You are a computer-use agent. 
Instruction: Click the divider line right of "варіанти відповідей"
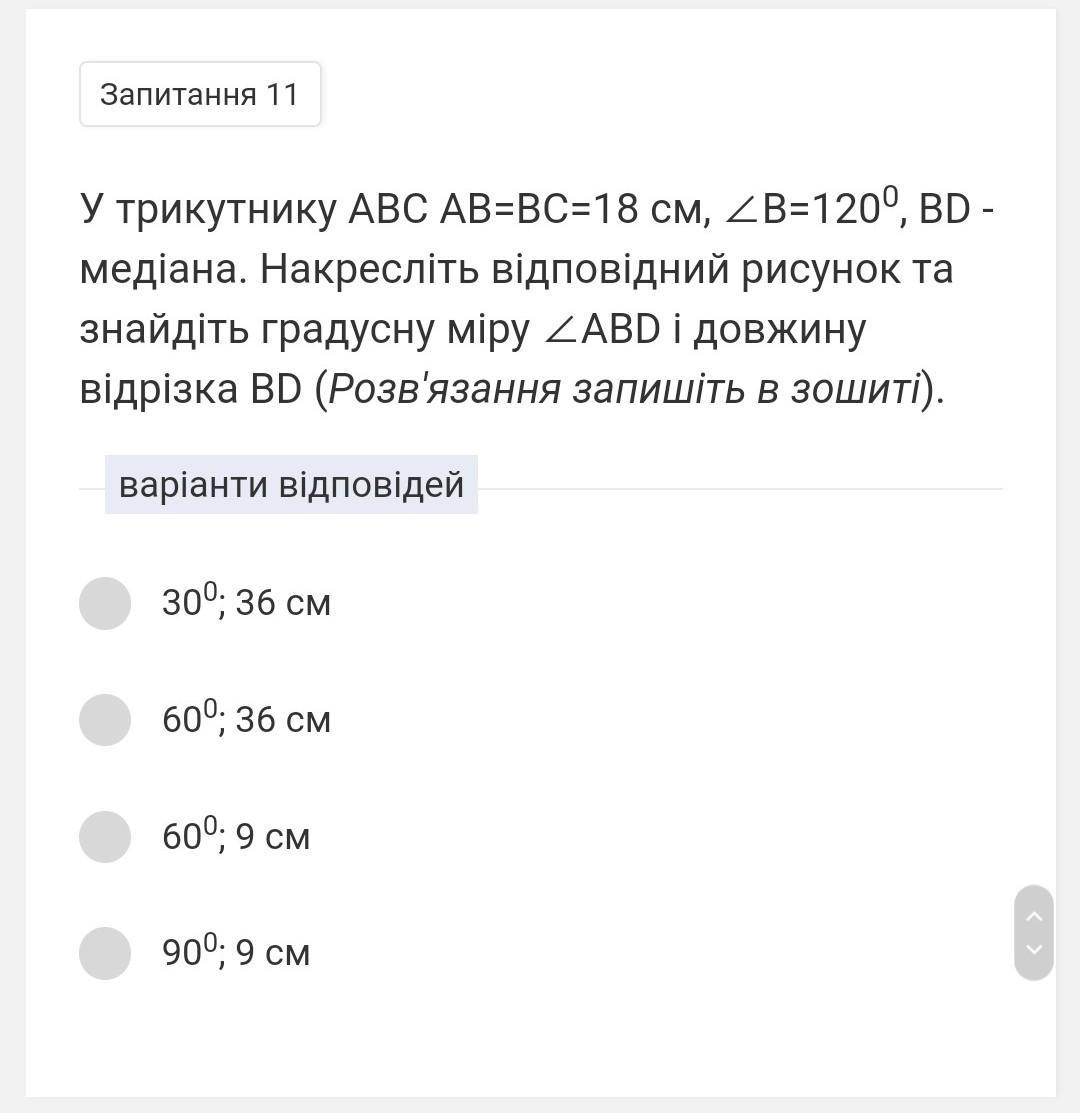740,489
